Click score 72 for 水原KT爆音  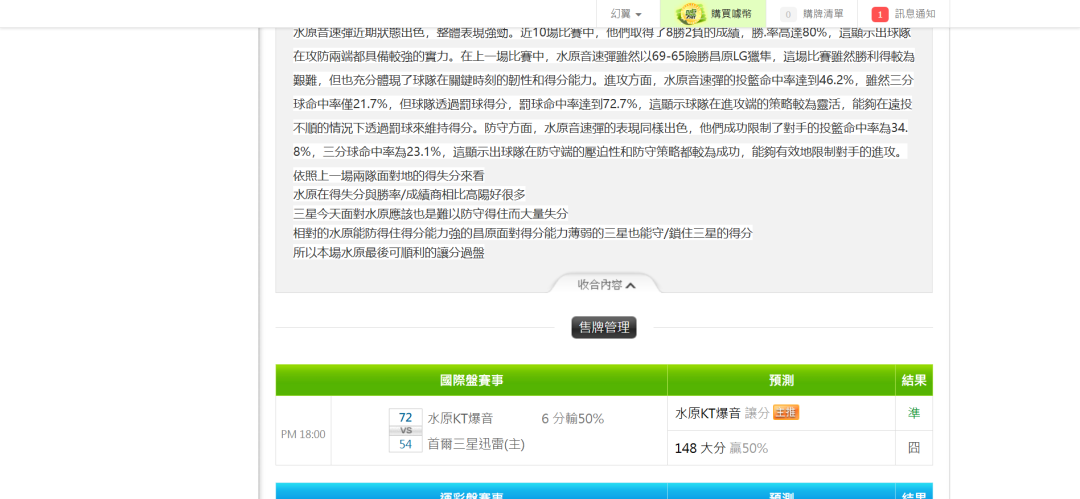point(406,417)
